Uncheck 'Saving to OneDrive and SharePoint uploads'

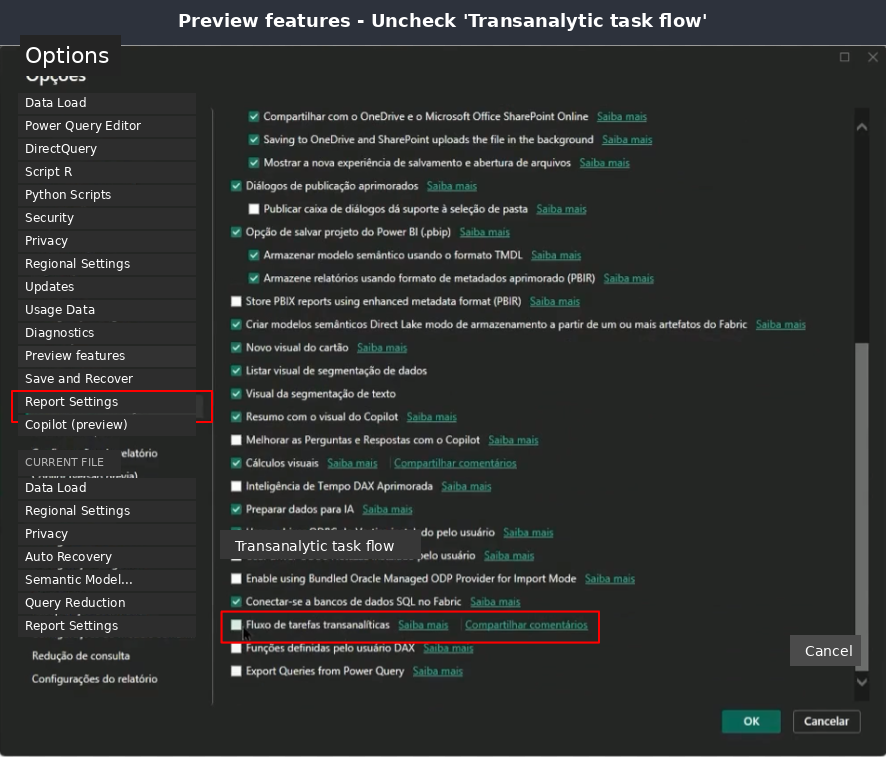pyautogui.click(x=254, y=140)
